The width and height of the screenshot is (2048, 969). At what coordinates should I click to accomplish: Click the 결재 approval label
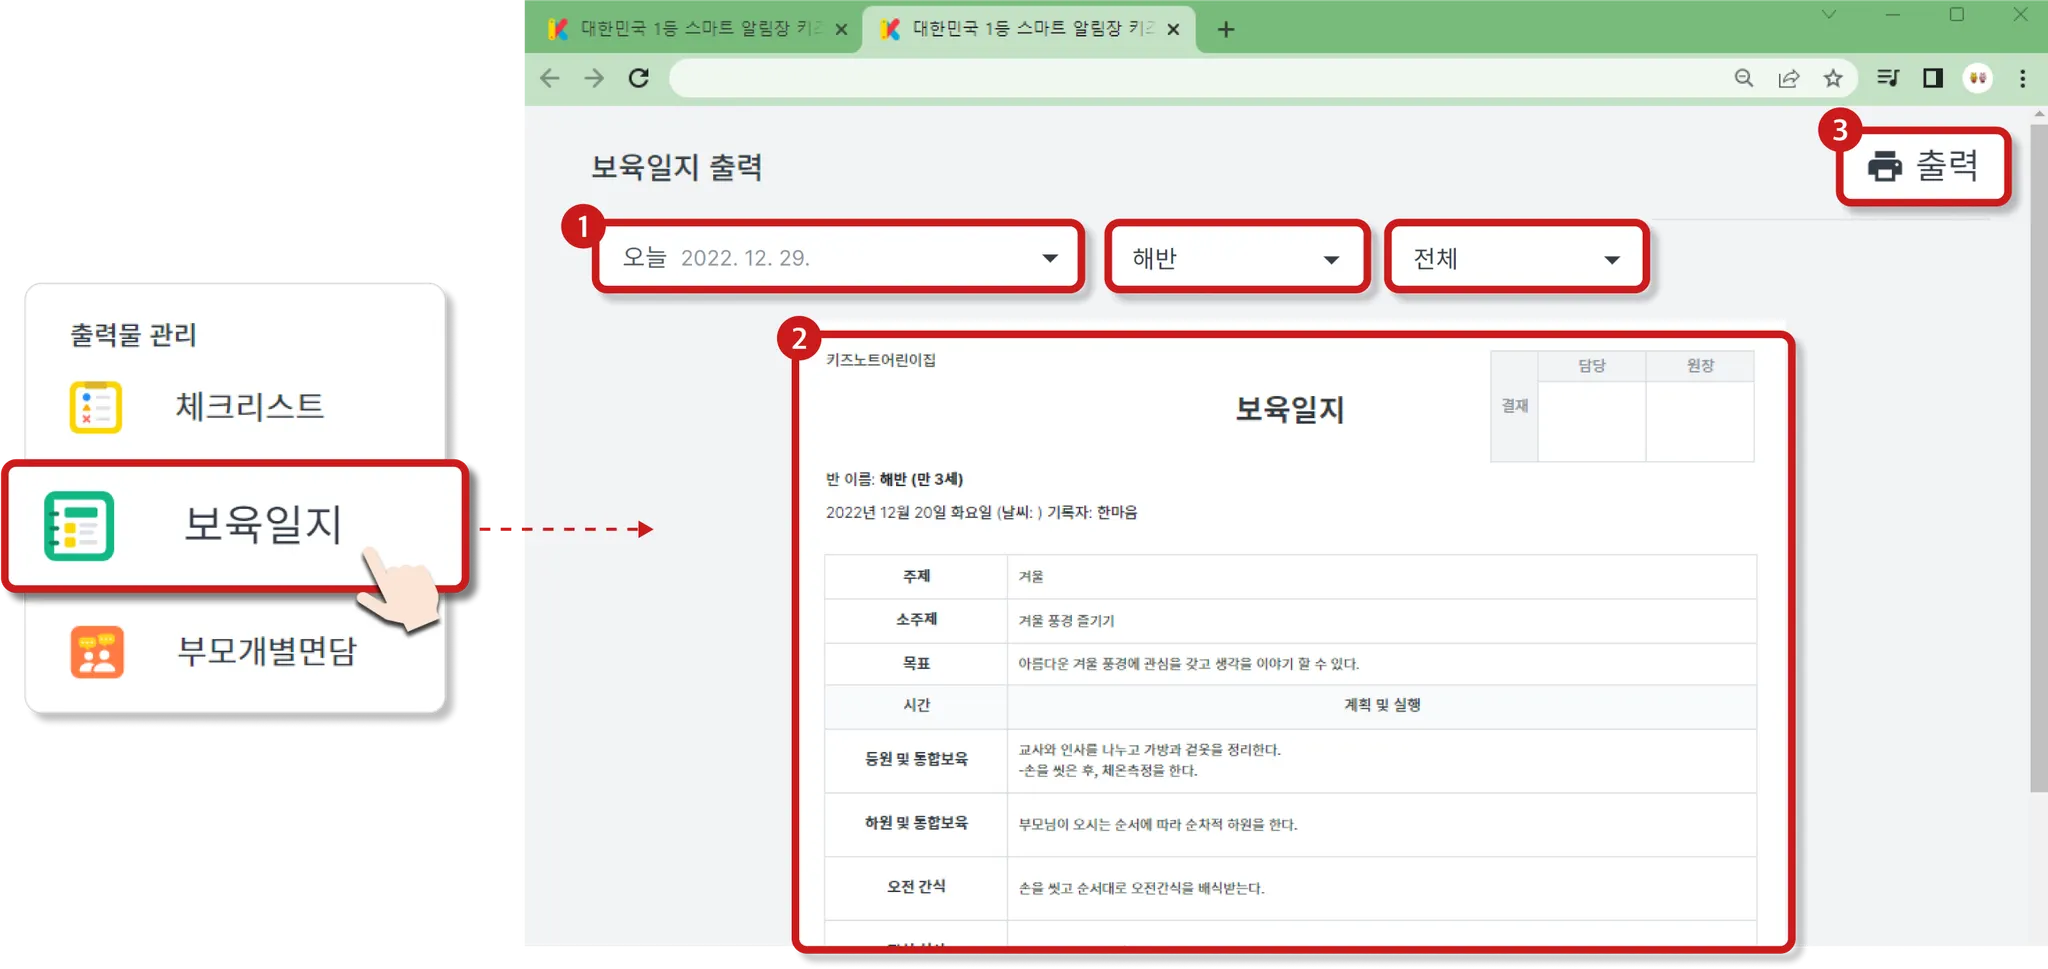coord(1515,406)
